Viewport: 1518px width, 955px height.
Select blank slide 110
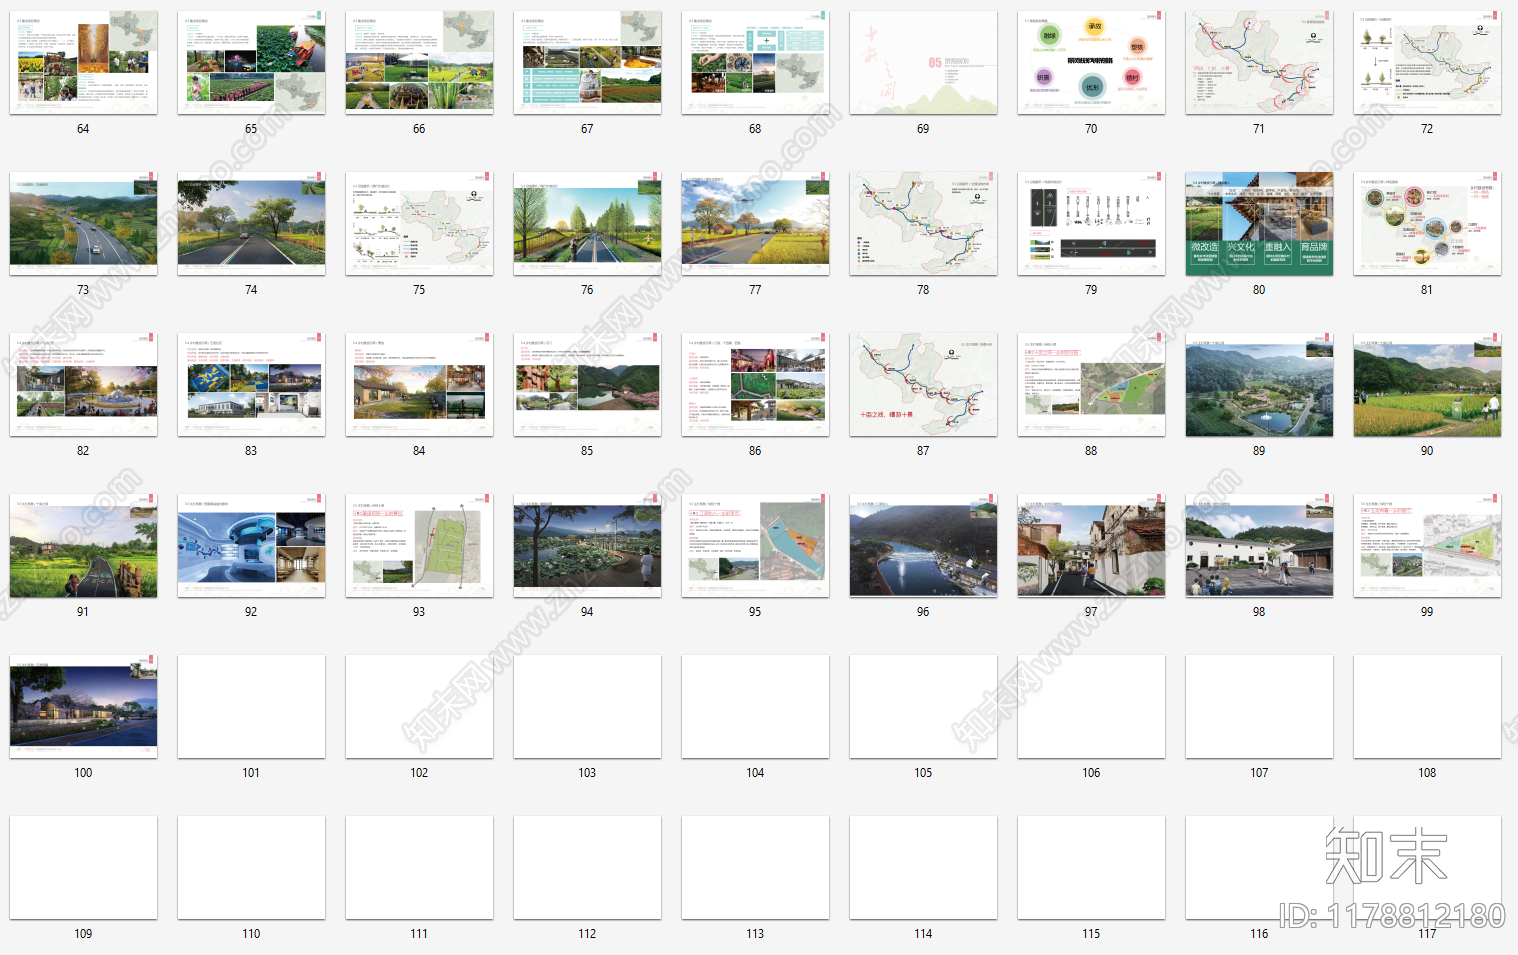(251, 867)
